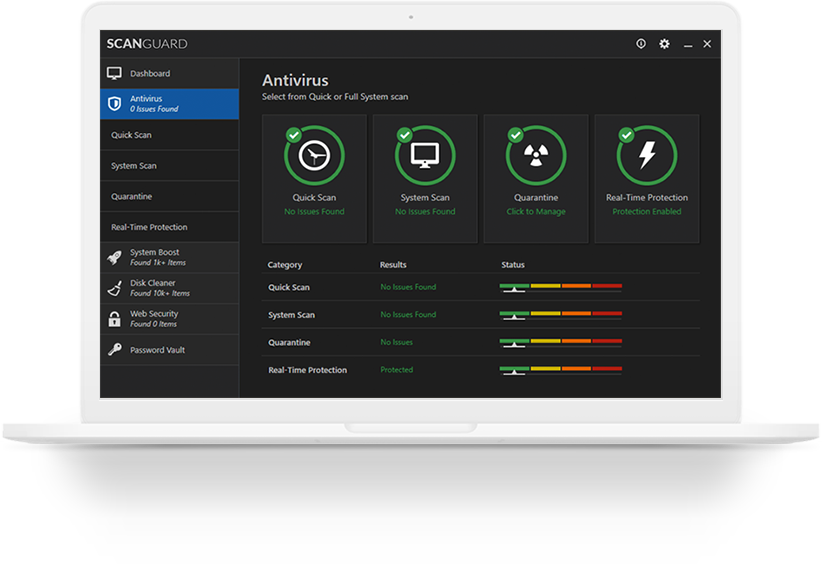822x564 pixels.
Task: Click System Scan card title label
Action: (x=425, y=198)
